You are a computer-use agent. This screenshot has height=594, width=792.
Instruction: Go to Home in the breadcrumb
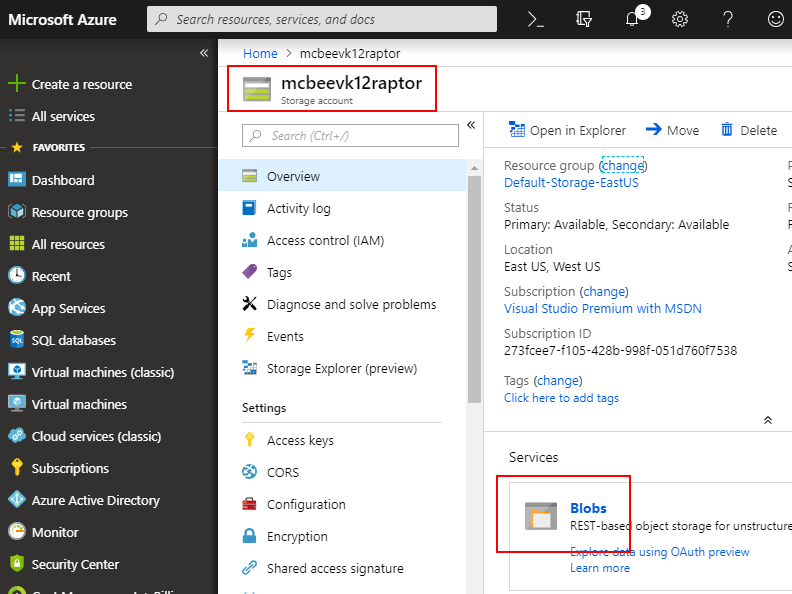point(260,54)
